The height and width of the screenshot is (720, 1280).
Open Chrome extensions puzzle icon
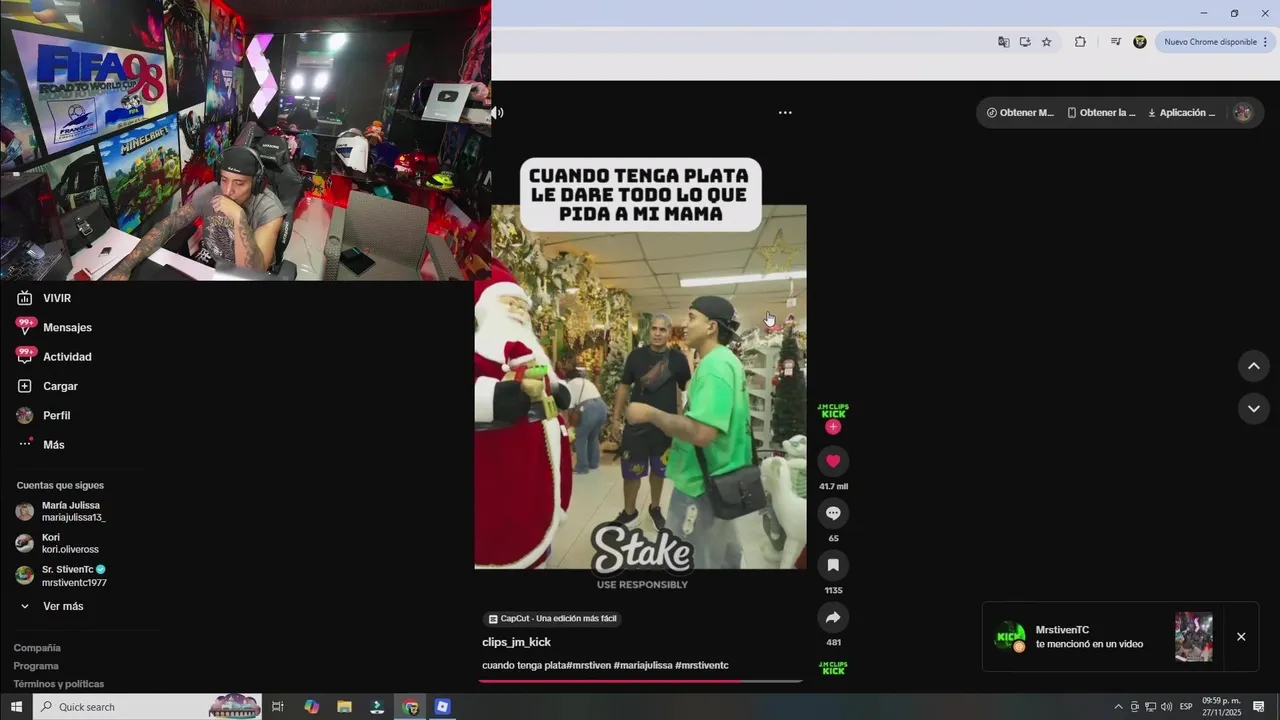pyautogui.click(x=1080, y=42)
